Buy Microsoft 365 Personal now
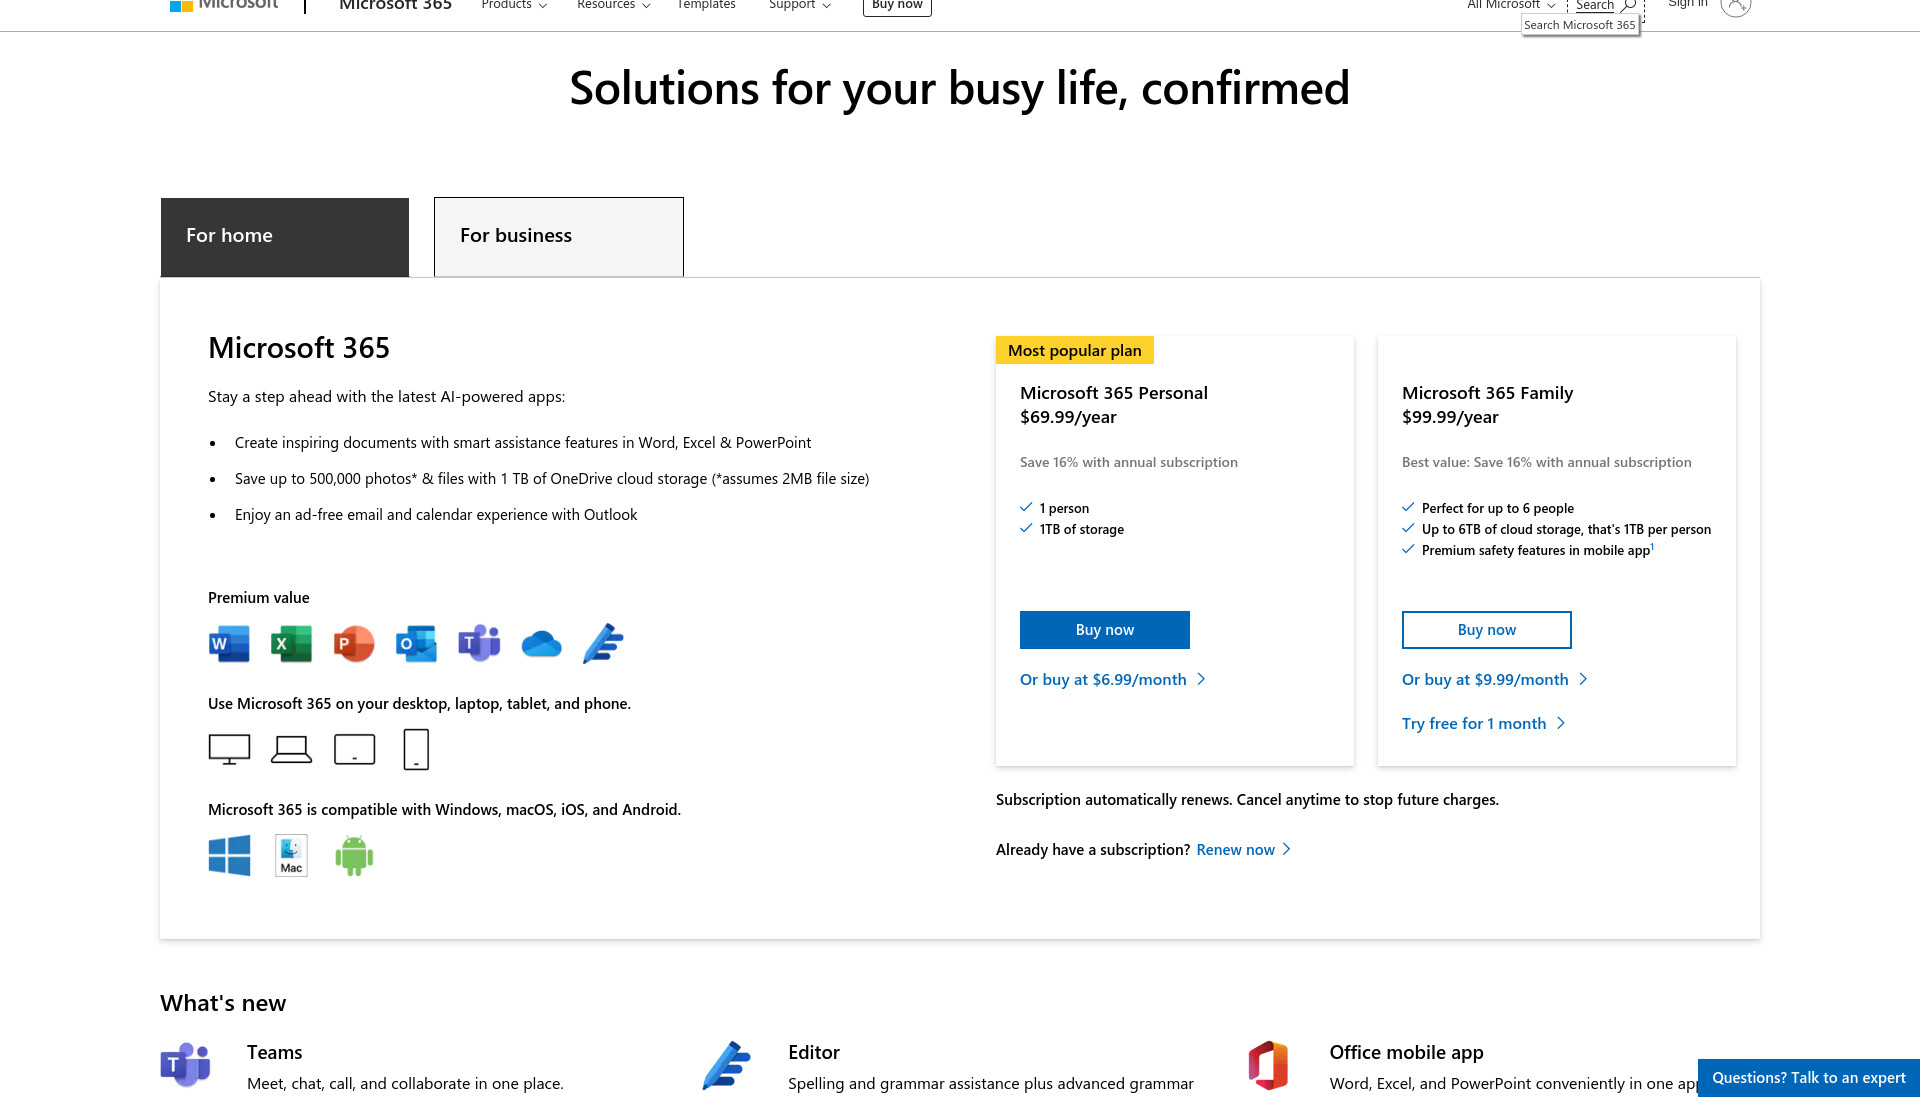This screenshot has width=1920, height=1097. [1105, 630]
